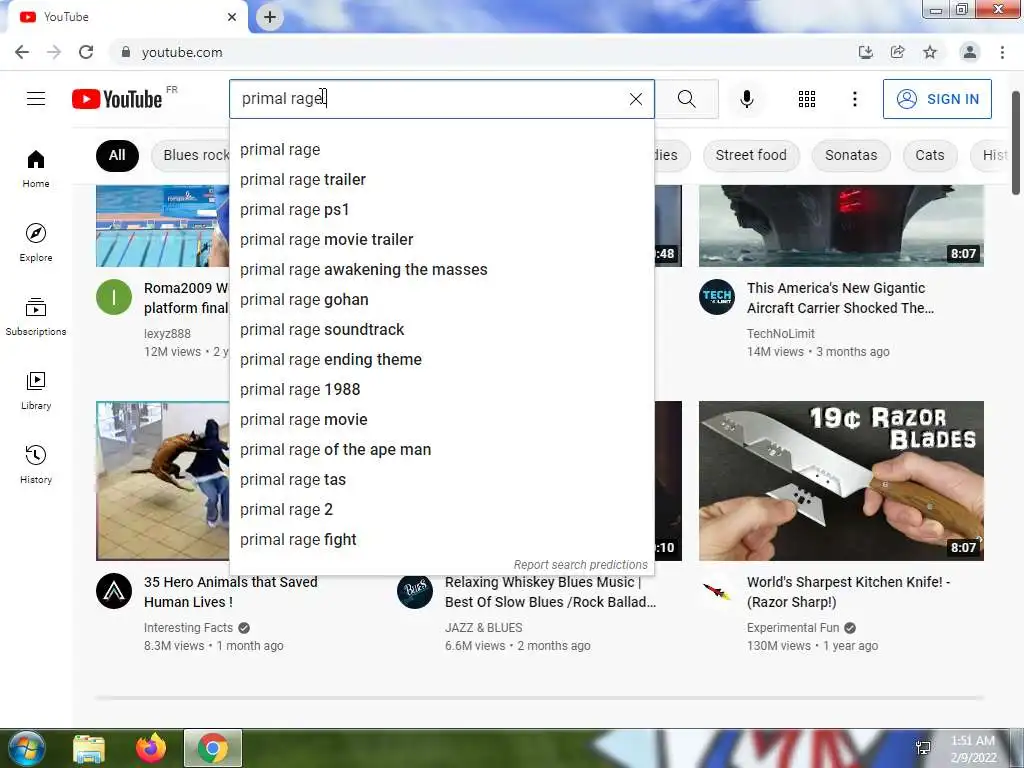The image size is (1024, 768).
Task: Select the 'Cats' filter chip
Action: pos(930,155)
